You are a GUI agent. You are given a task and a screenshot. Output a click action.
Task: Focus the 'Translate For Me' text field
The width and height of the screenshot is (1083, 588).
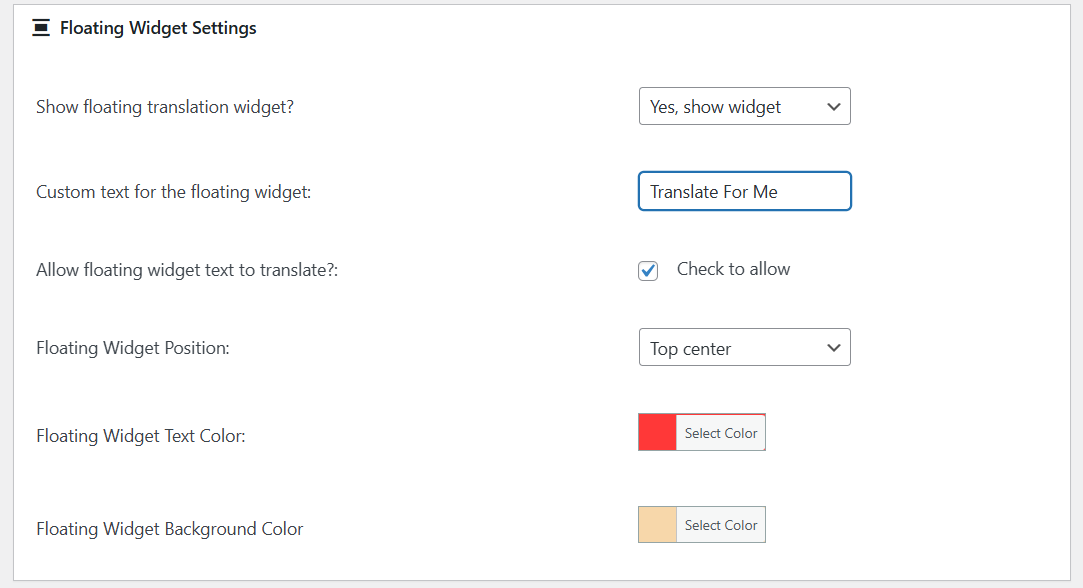click(744, 192)
